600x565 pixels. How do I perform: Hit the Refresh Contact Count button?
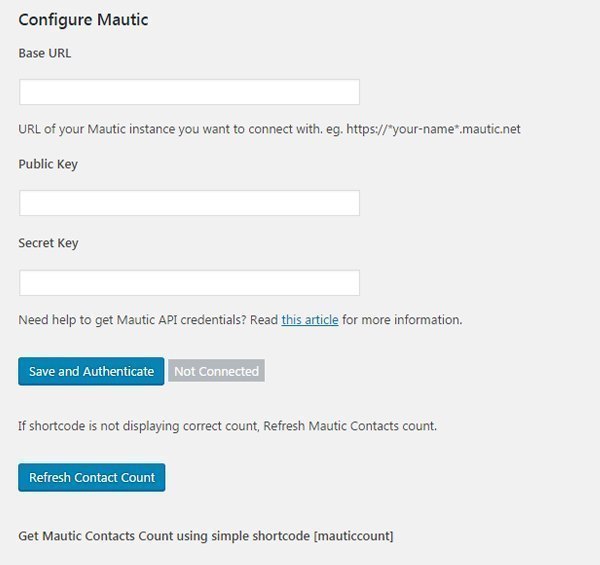coord(91,477)
